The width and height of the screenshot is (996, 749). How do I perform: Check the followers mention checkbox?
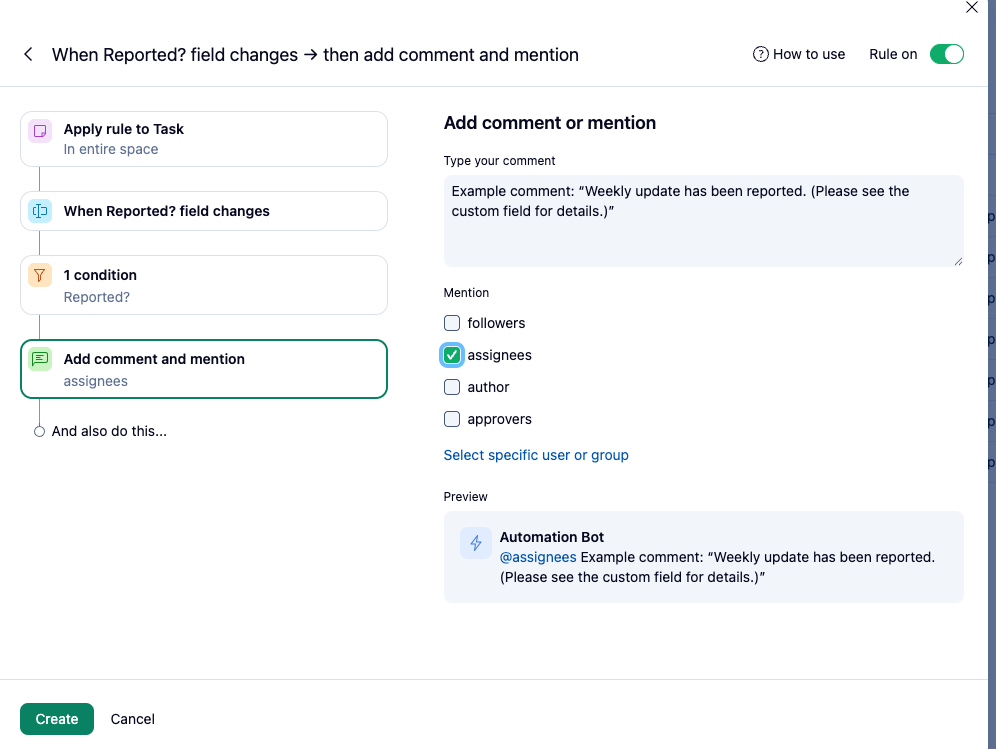(x=452, y=323)
